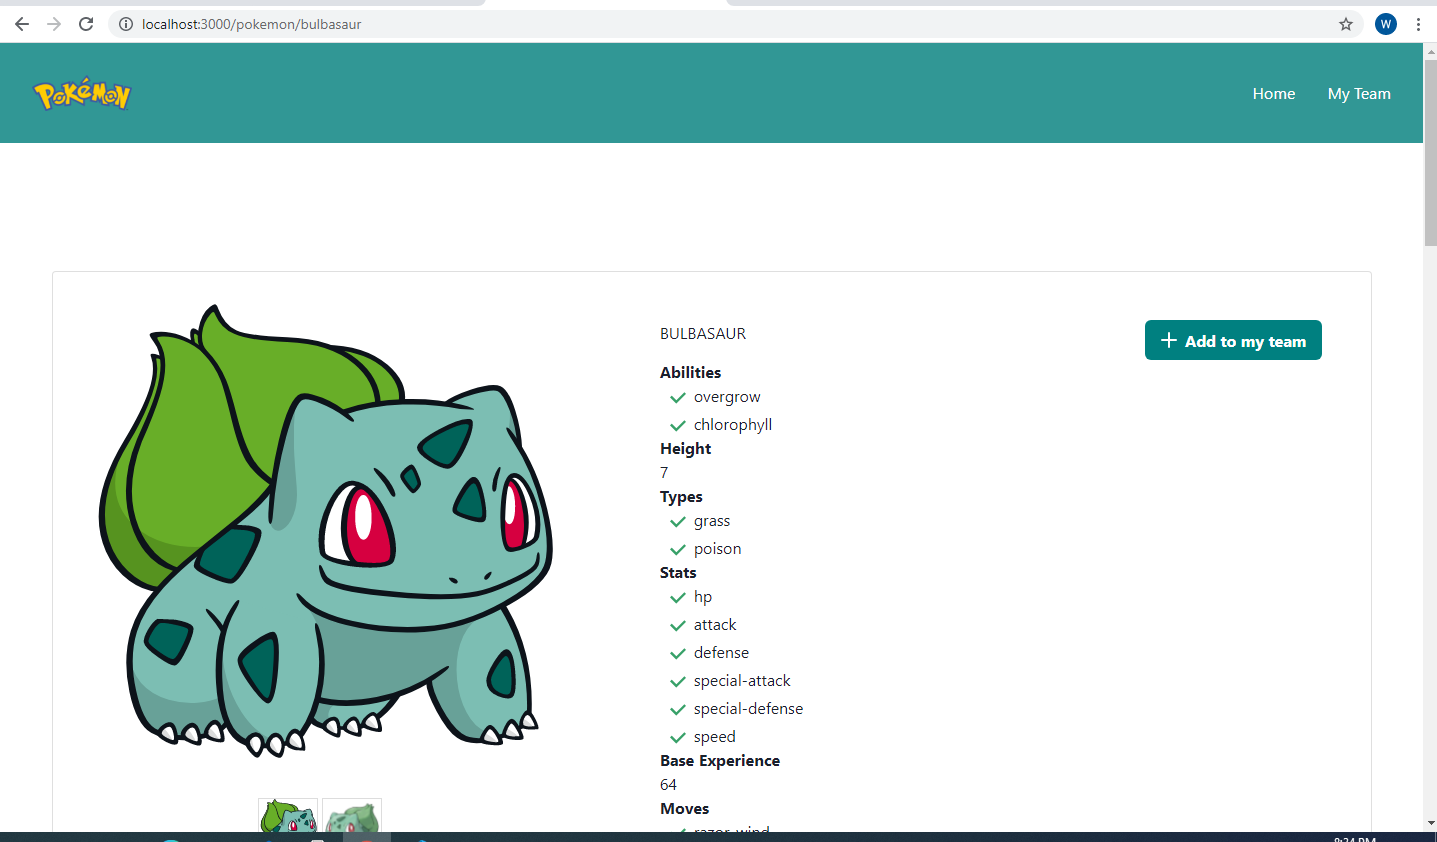
Task: Click the Base Experience heading
Action: tap(720, 761)
